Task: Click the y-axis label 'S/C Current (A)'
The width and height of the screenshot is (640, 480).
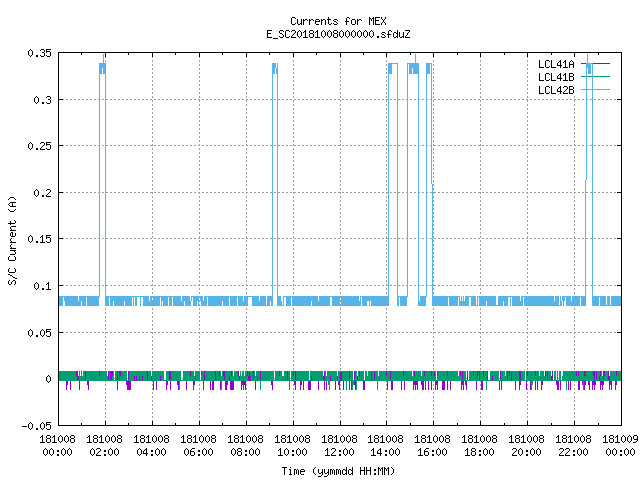Action: point(12,240)
